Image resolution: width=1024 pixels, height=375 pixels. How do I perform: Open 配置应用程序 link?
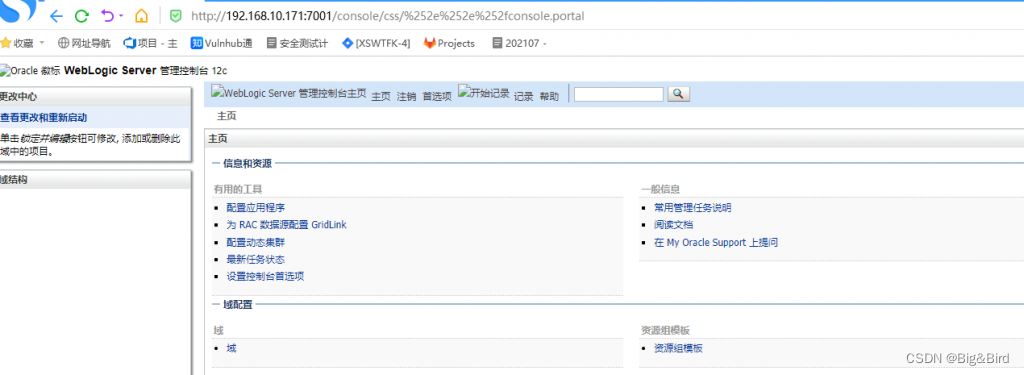click(x=256, y=208)
